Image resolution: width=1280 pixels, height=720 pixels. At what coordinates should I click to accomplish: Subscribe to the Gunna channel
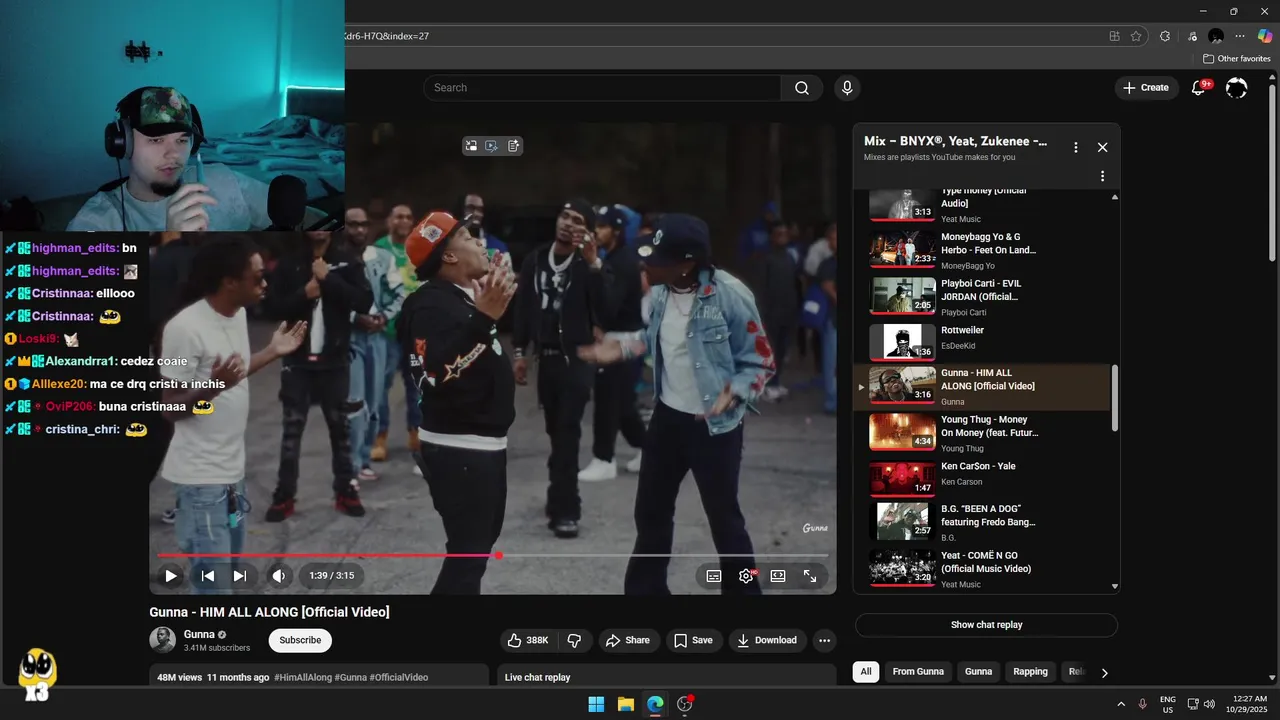point(300,640)
